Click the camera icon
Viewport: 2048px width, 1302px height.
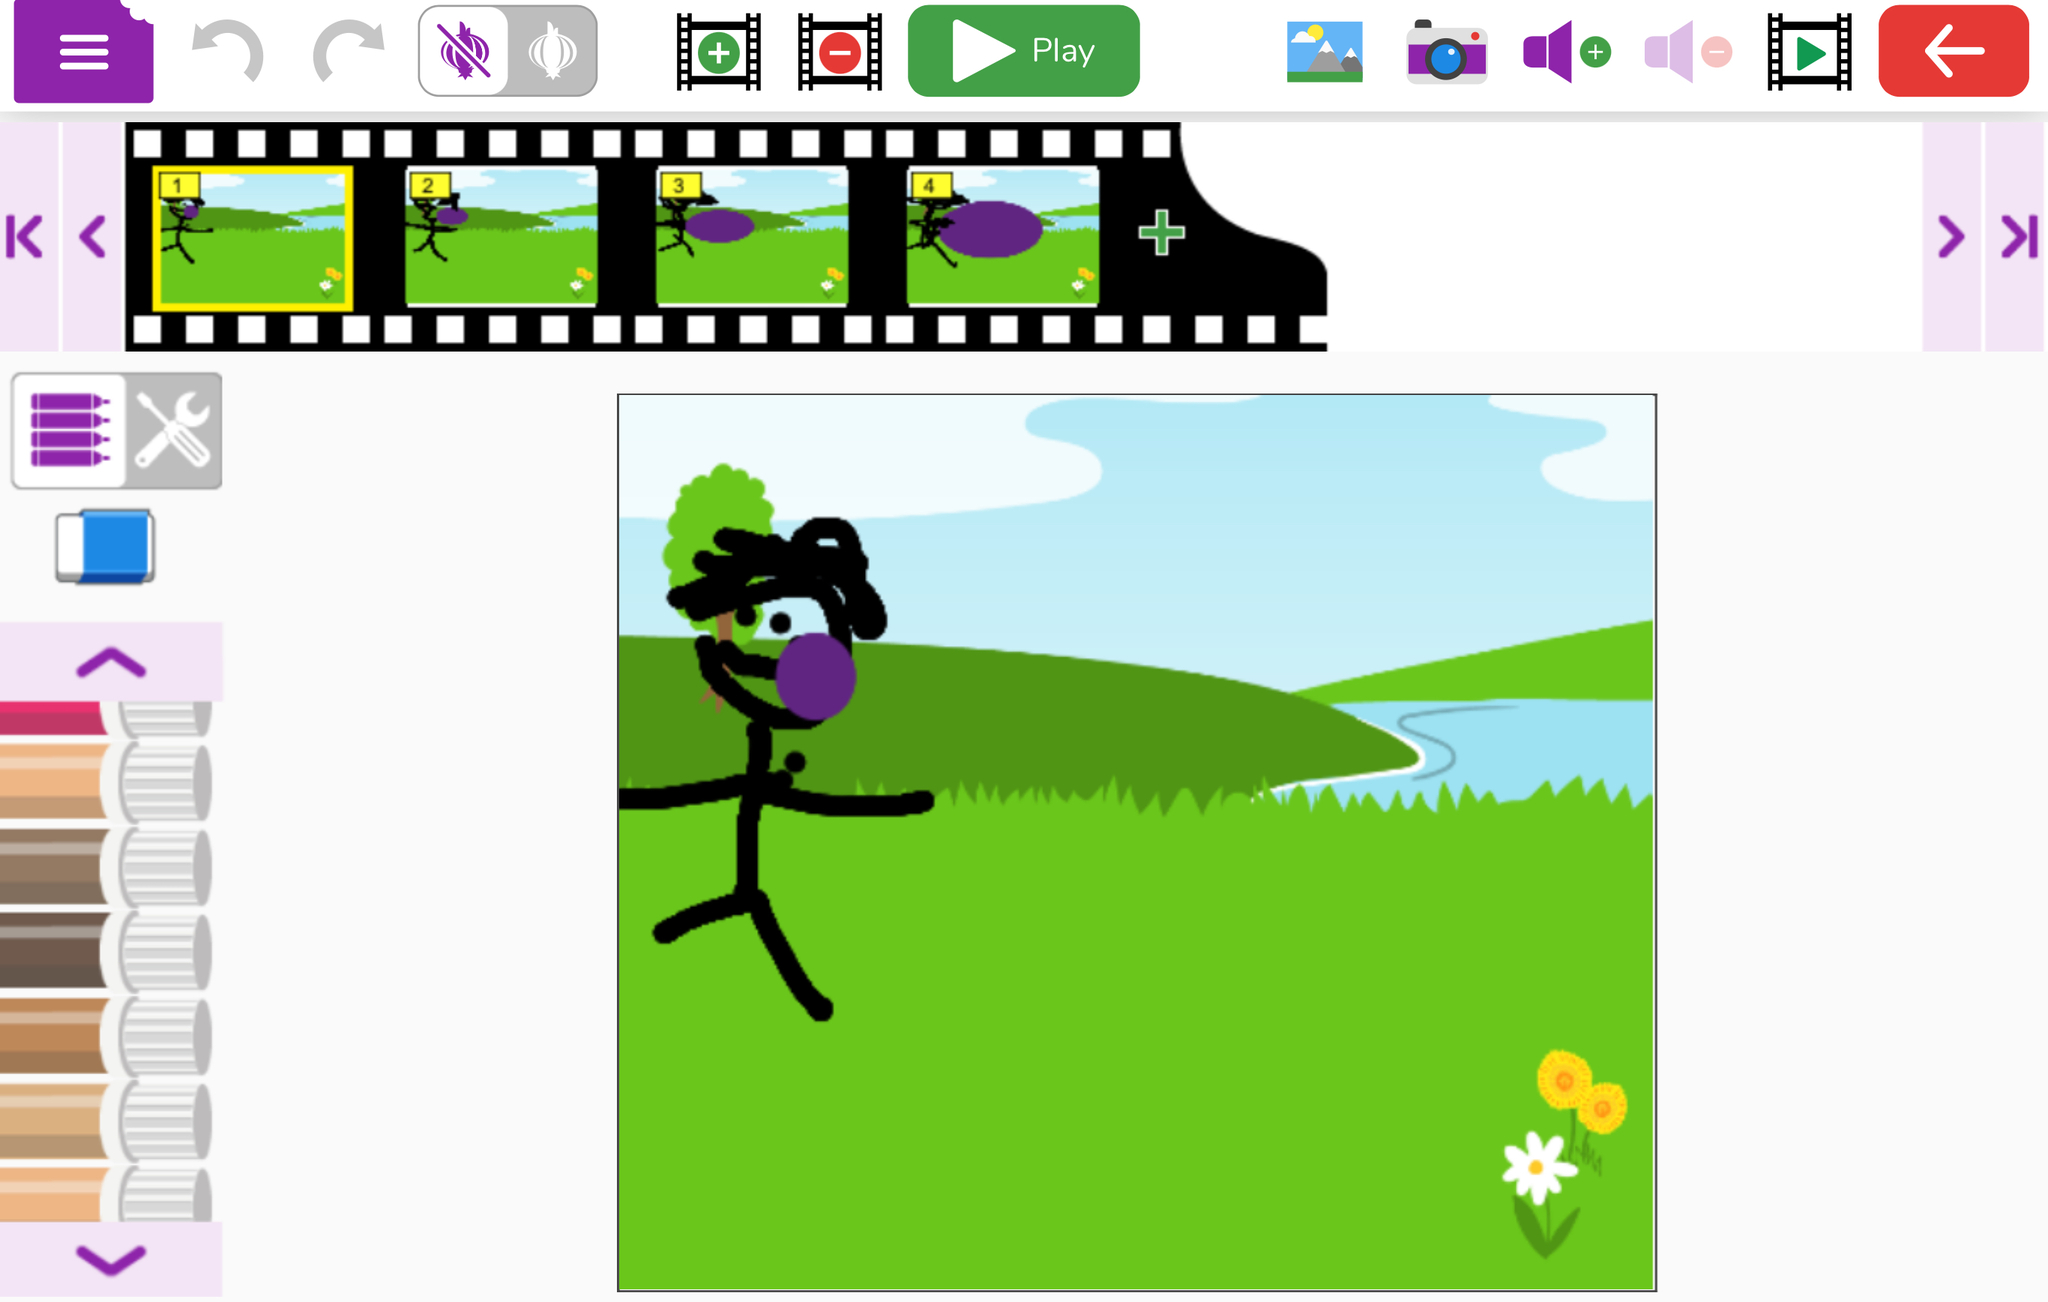click(x=1446, y=54)
